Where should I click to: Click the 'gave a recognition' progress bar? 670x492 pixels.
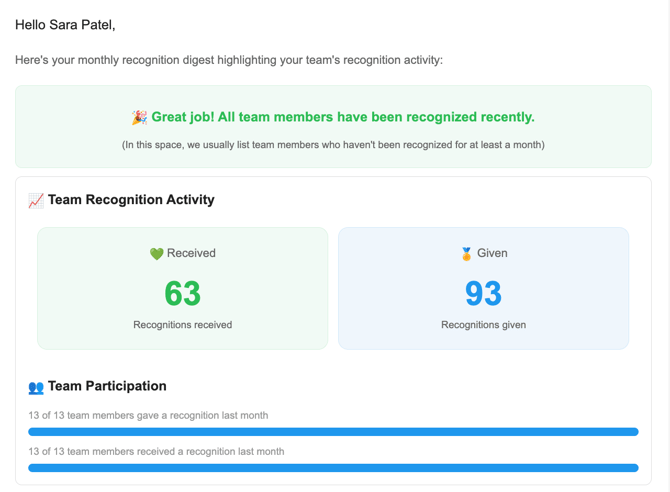click(x=333, y=432)
